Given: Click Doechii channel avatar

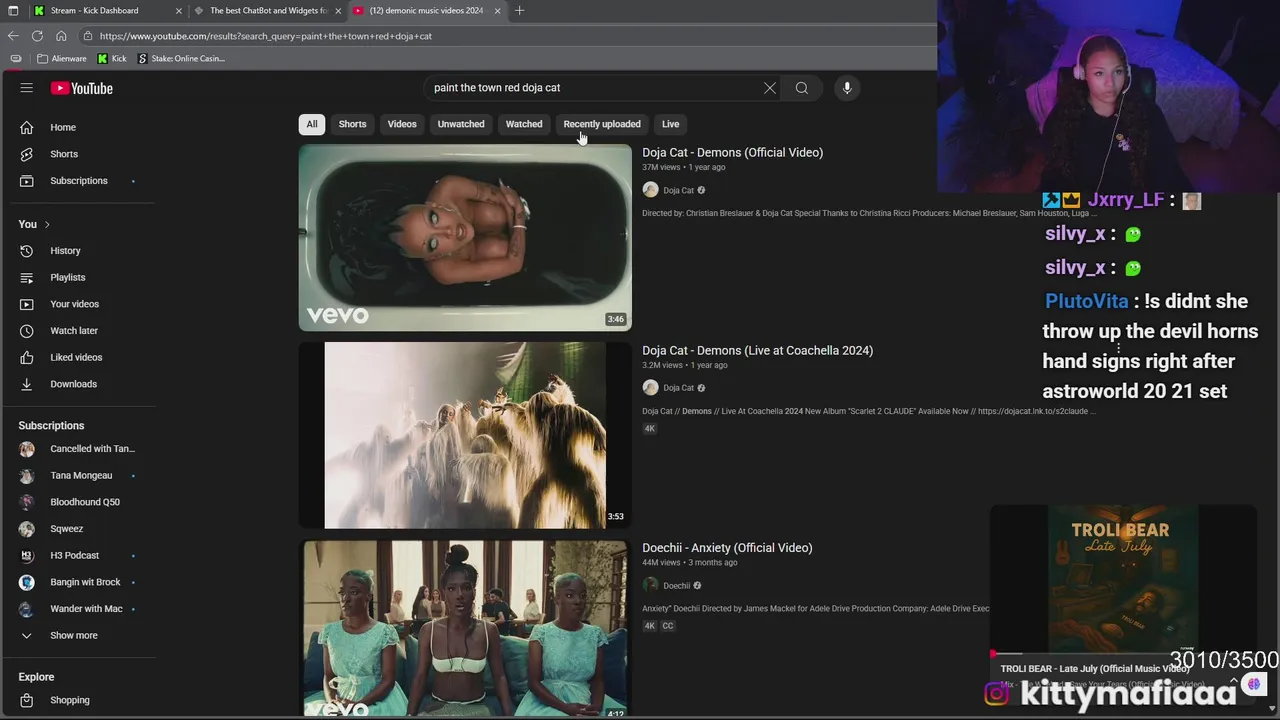Looking at the screenshot, I should tap(650, 585).
